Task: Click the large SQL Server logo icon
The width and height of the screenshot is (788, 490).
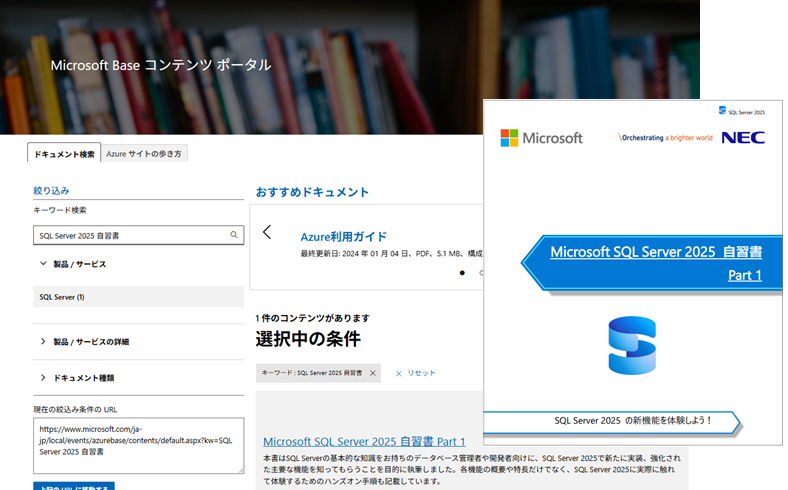Action: [631, 347]
